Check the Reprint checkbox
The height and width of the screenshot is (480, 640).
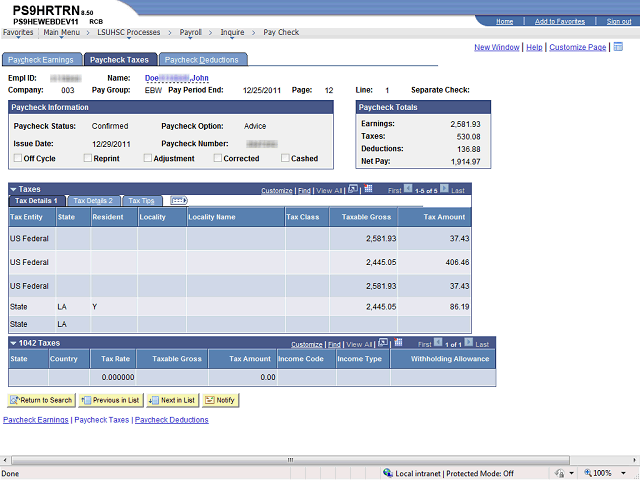(x=87, y=158)
